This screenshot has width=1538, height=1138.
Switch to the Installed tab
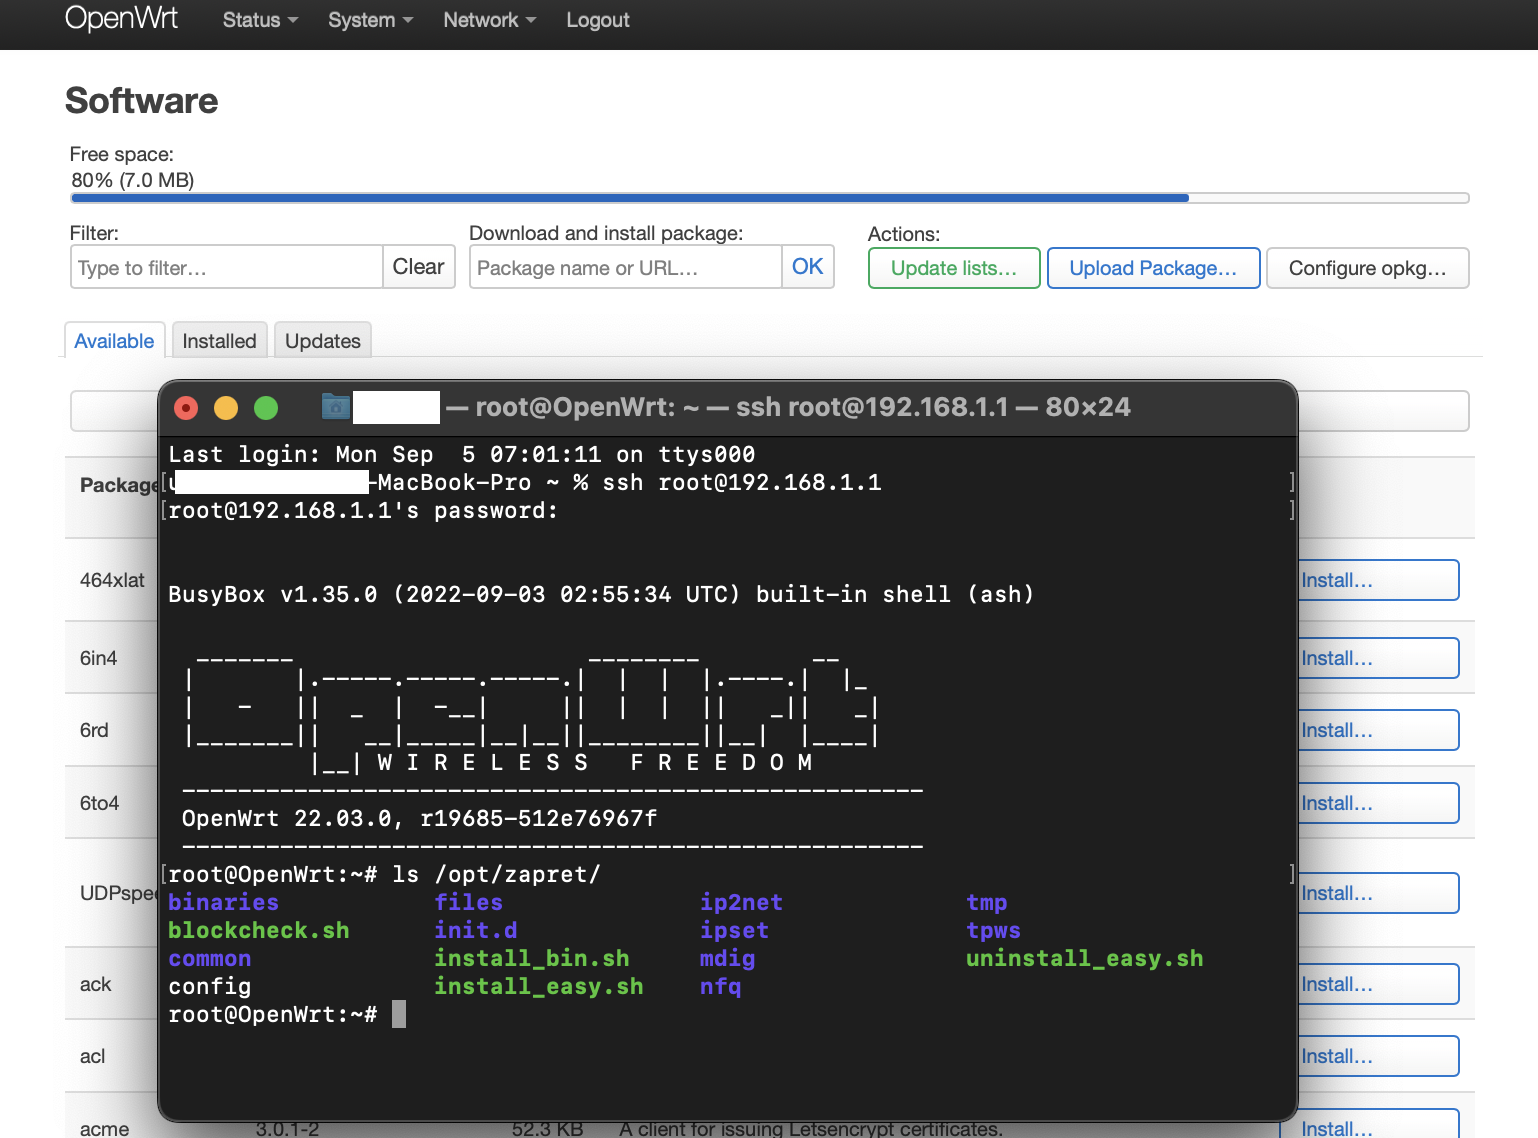[219, 341]
